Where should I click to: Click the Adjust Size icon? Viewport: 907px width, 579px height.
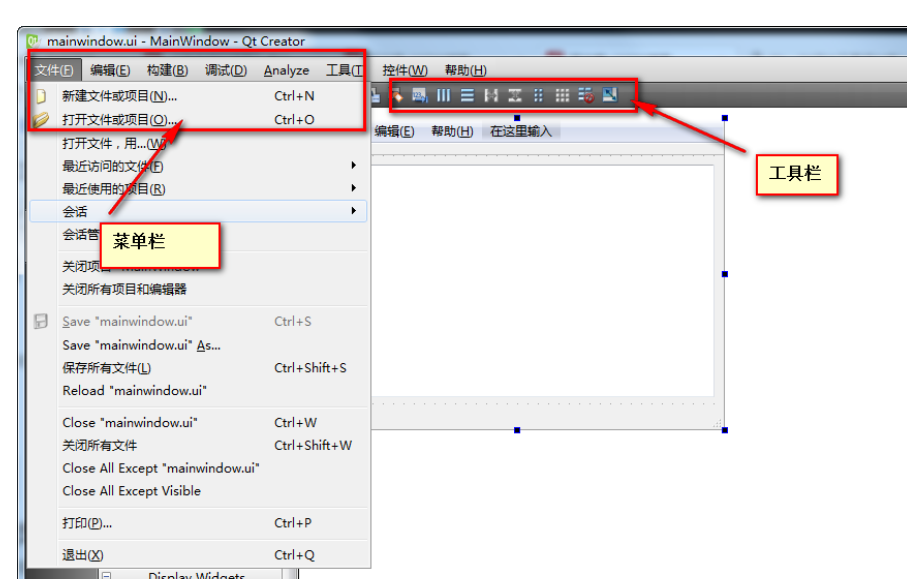point(610,94)
